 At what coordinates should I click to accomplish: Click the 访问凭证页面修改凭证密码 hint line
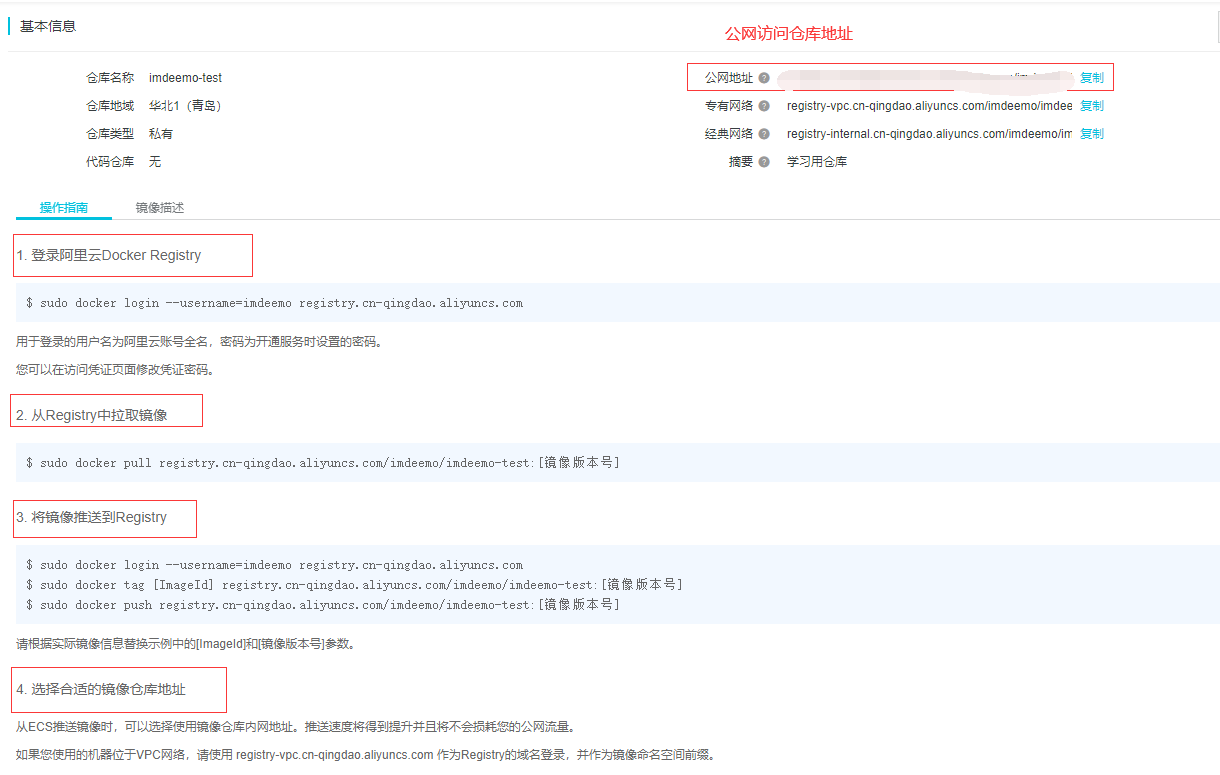point(116,370)
